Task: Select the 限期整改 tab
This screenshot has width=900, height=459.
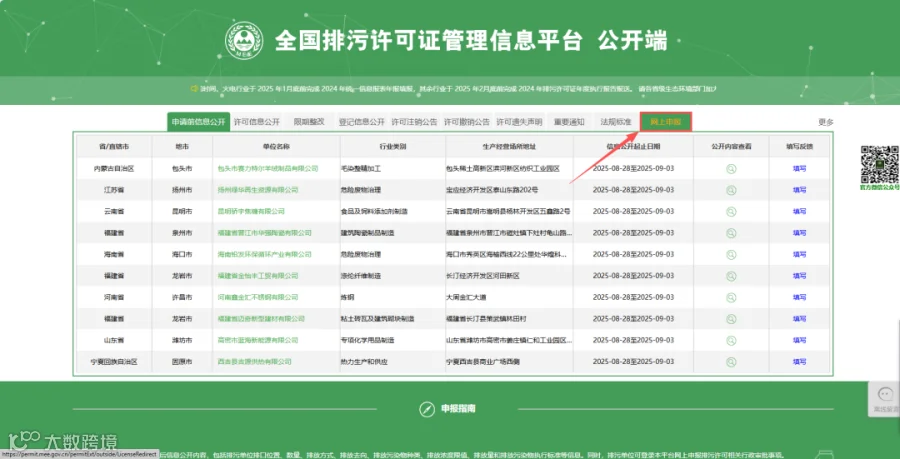Action: pyautogui.click(x=309, y=122)
